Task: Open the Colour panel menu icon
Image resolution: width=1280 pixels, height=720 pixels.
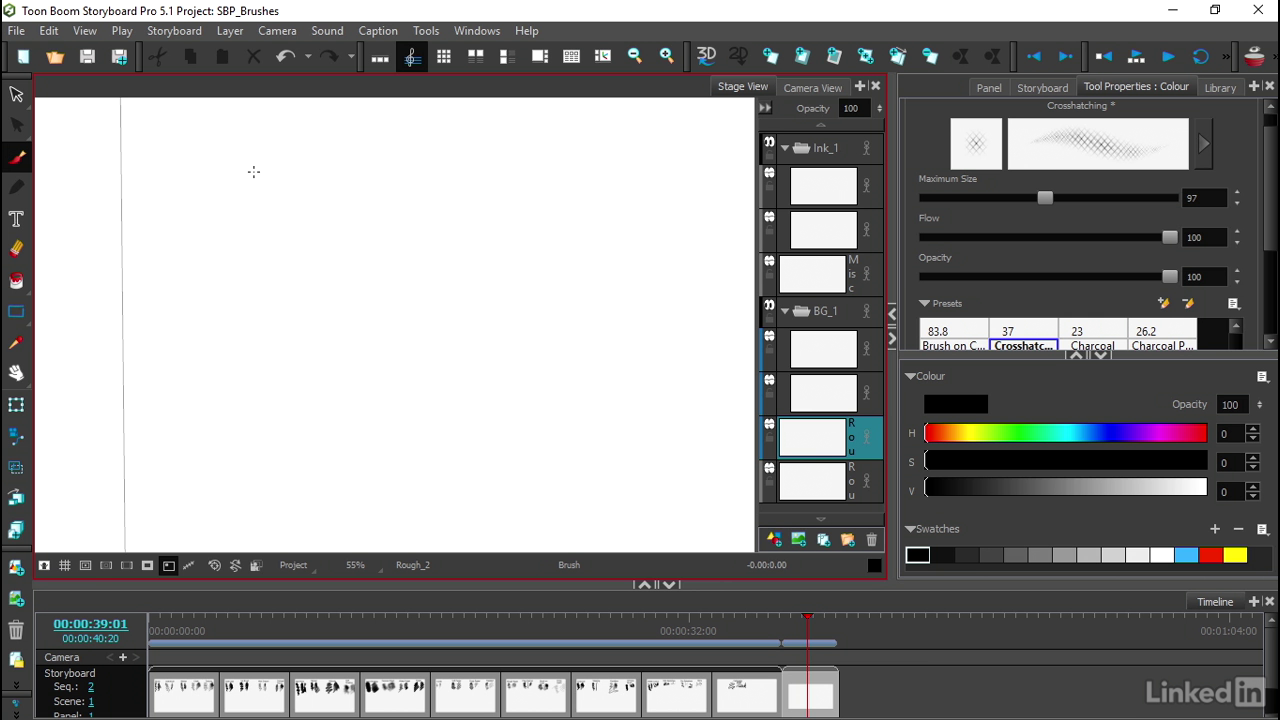Action: 1262,377
